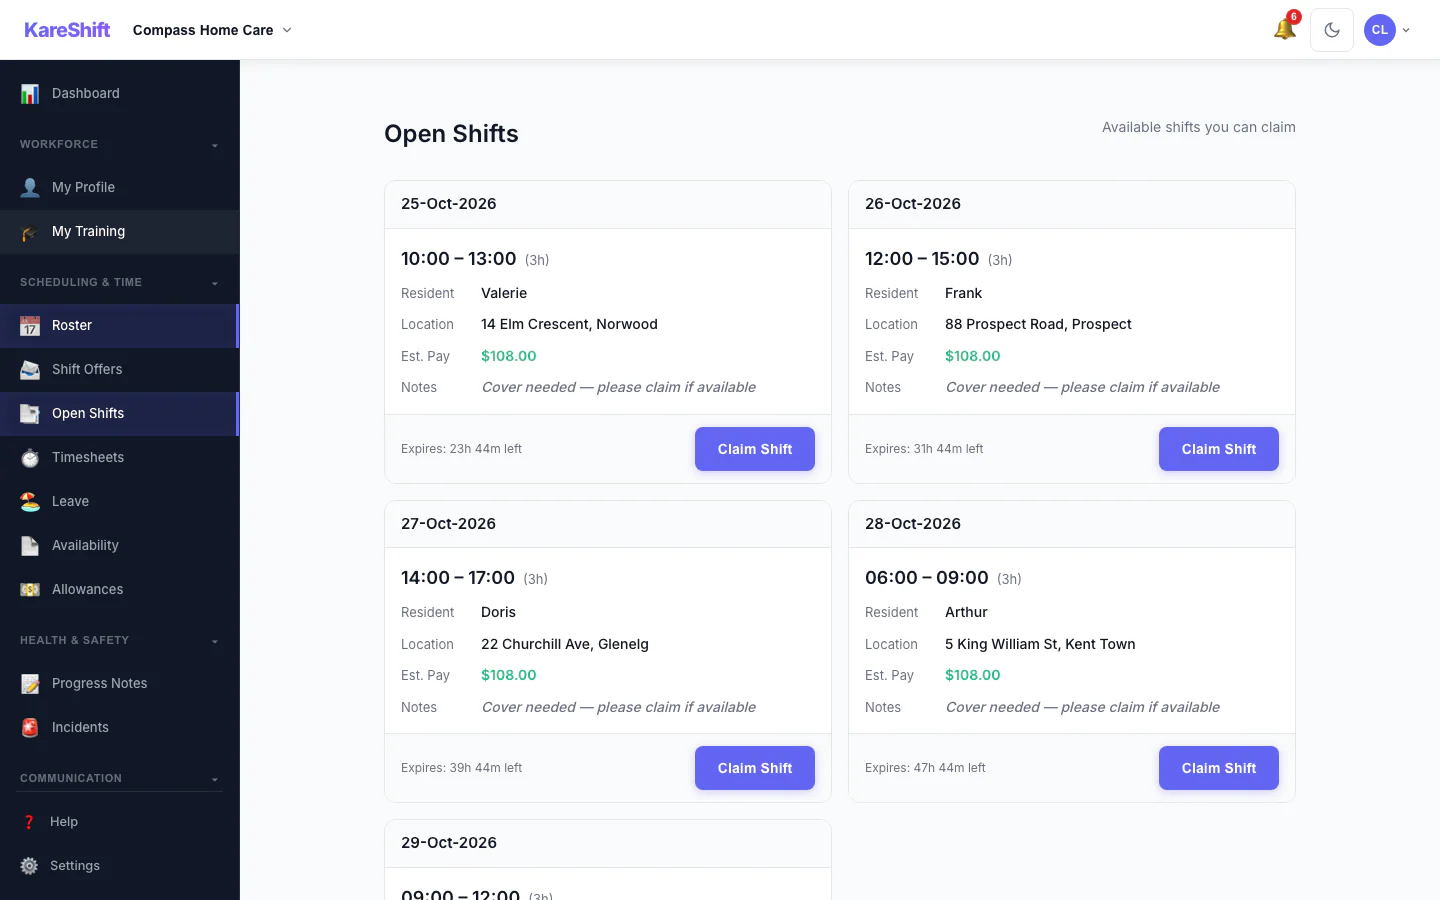This screenshot has width=1440, height=900.
Task: Click the Open Shifts page heading
Action: 451,134
